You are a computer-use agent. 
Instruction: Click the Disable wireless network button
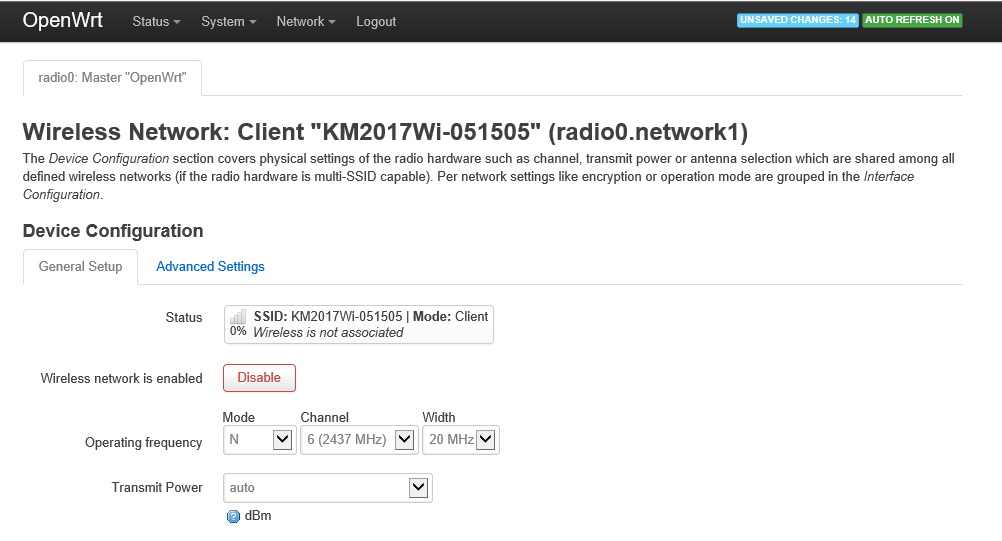[259, 377]
